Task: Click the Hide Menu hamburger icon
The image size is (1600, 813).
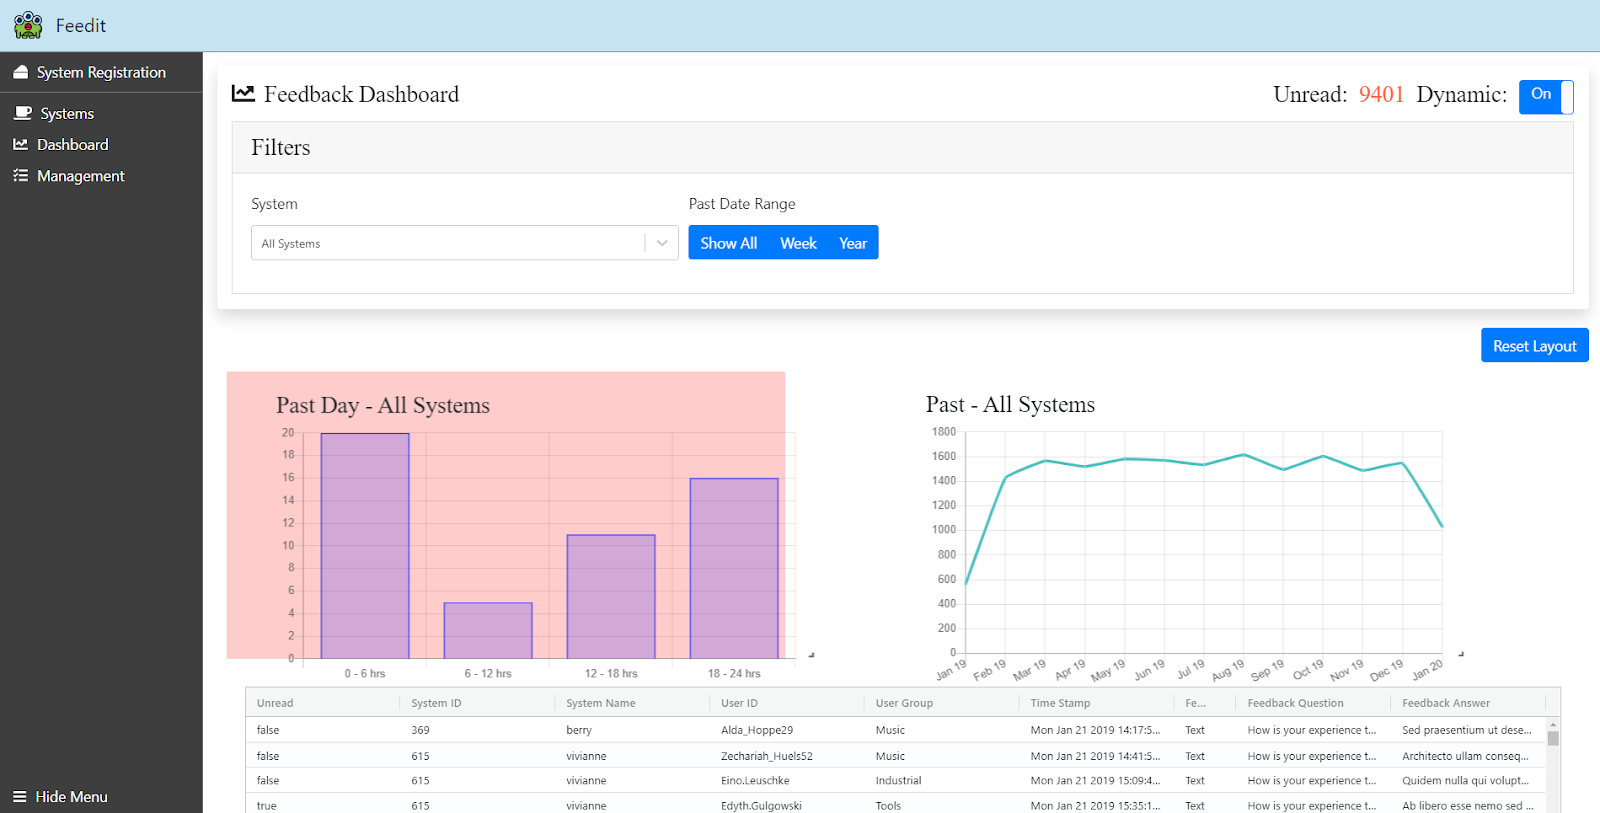Action: [x=20, y=796]
